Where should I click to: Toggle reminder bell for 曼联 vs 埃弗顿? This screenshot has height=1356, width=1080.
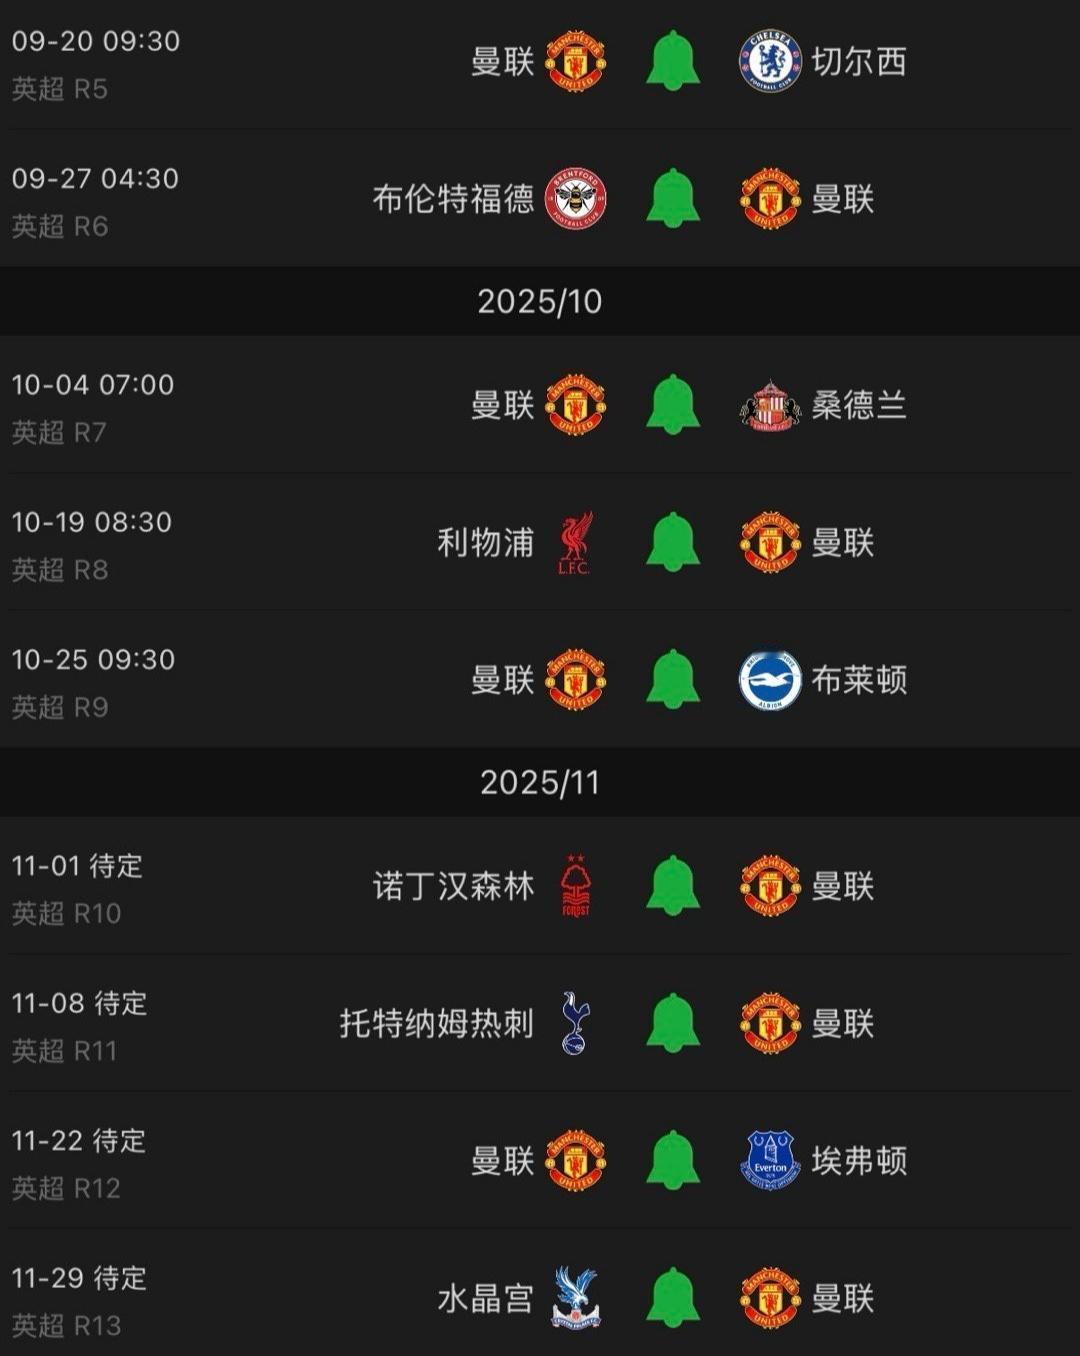click(x=673, y=1160)
